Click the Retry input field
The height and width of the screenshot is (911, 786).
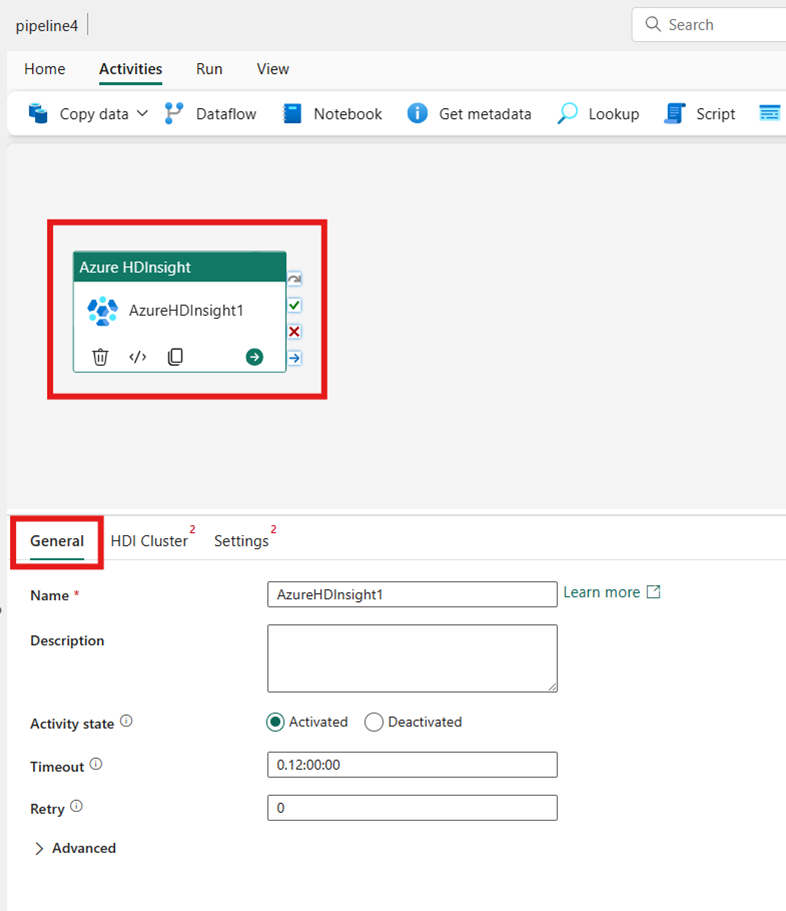click(x=412, y=808)
